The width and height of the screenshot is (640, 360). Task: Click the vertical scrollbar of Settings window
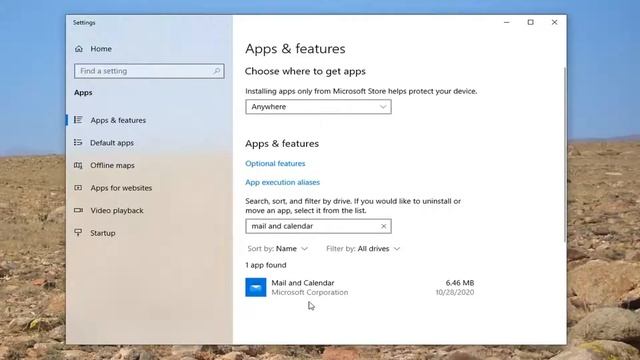point(565,155)
